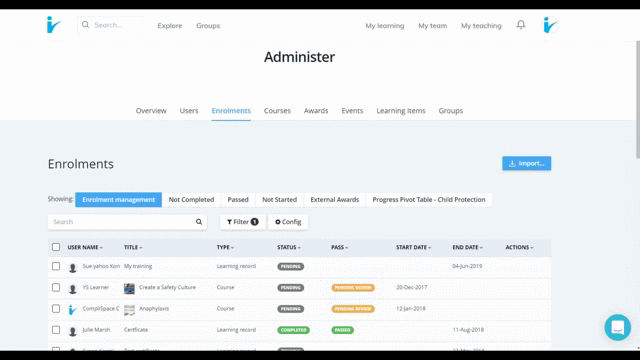Click Julie Marsh's user avatar
The height and width of the screenshot is (360, 640).
pos(73,331)
